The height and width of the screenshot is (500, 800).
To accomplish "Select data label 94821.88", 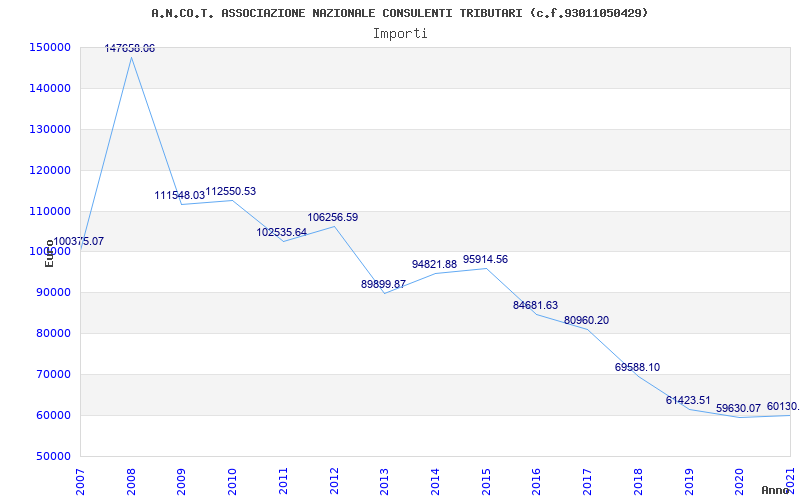I will (x=434, y=264).
